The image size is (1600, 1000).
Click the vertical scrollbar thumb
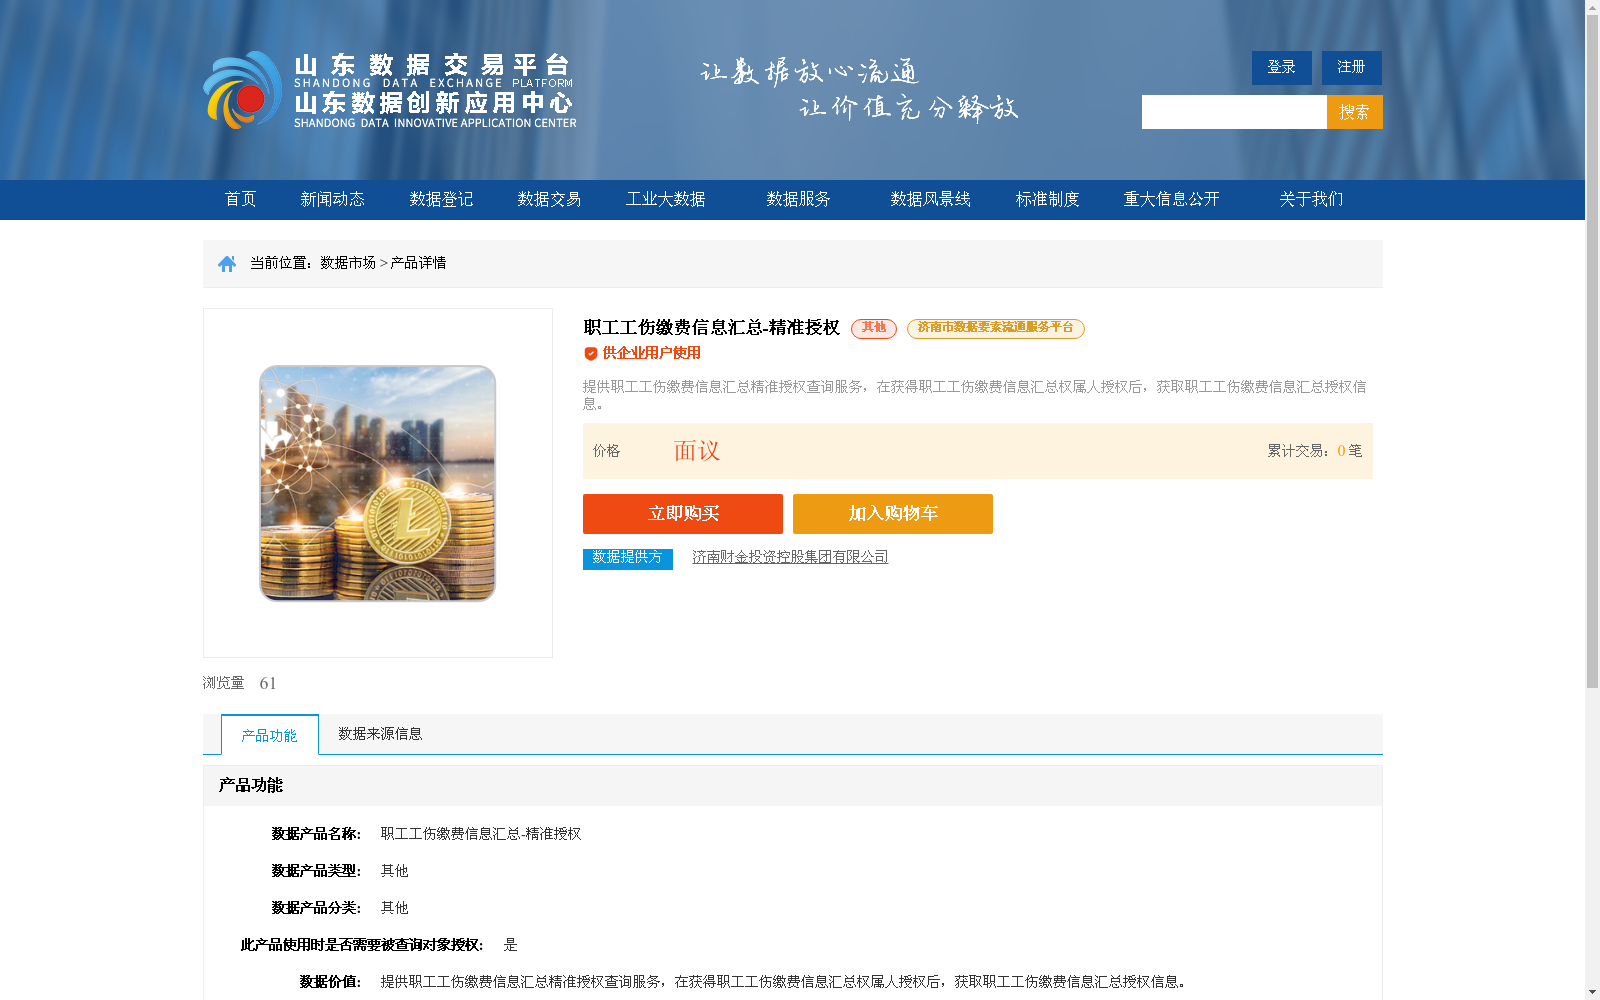(x=1592, y=350)
